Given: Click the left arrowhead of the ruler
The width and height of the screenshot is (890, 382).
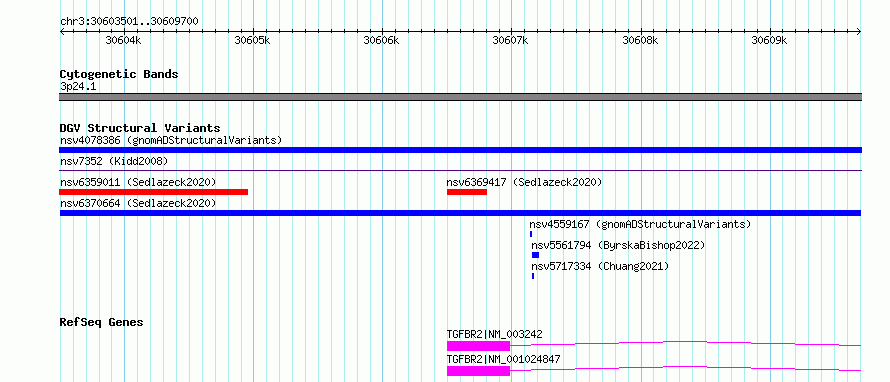Looking at the screenshot, I should pyautogui.click(x=62, y=31).
